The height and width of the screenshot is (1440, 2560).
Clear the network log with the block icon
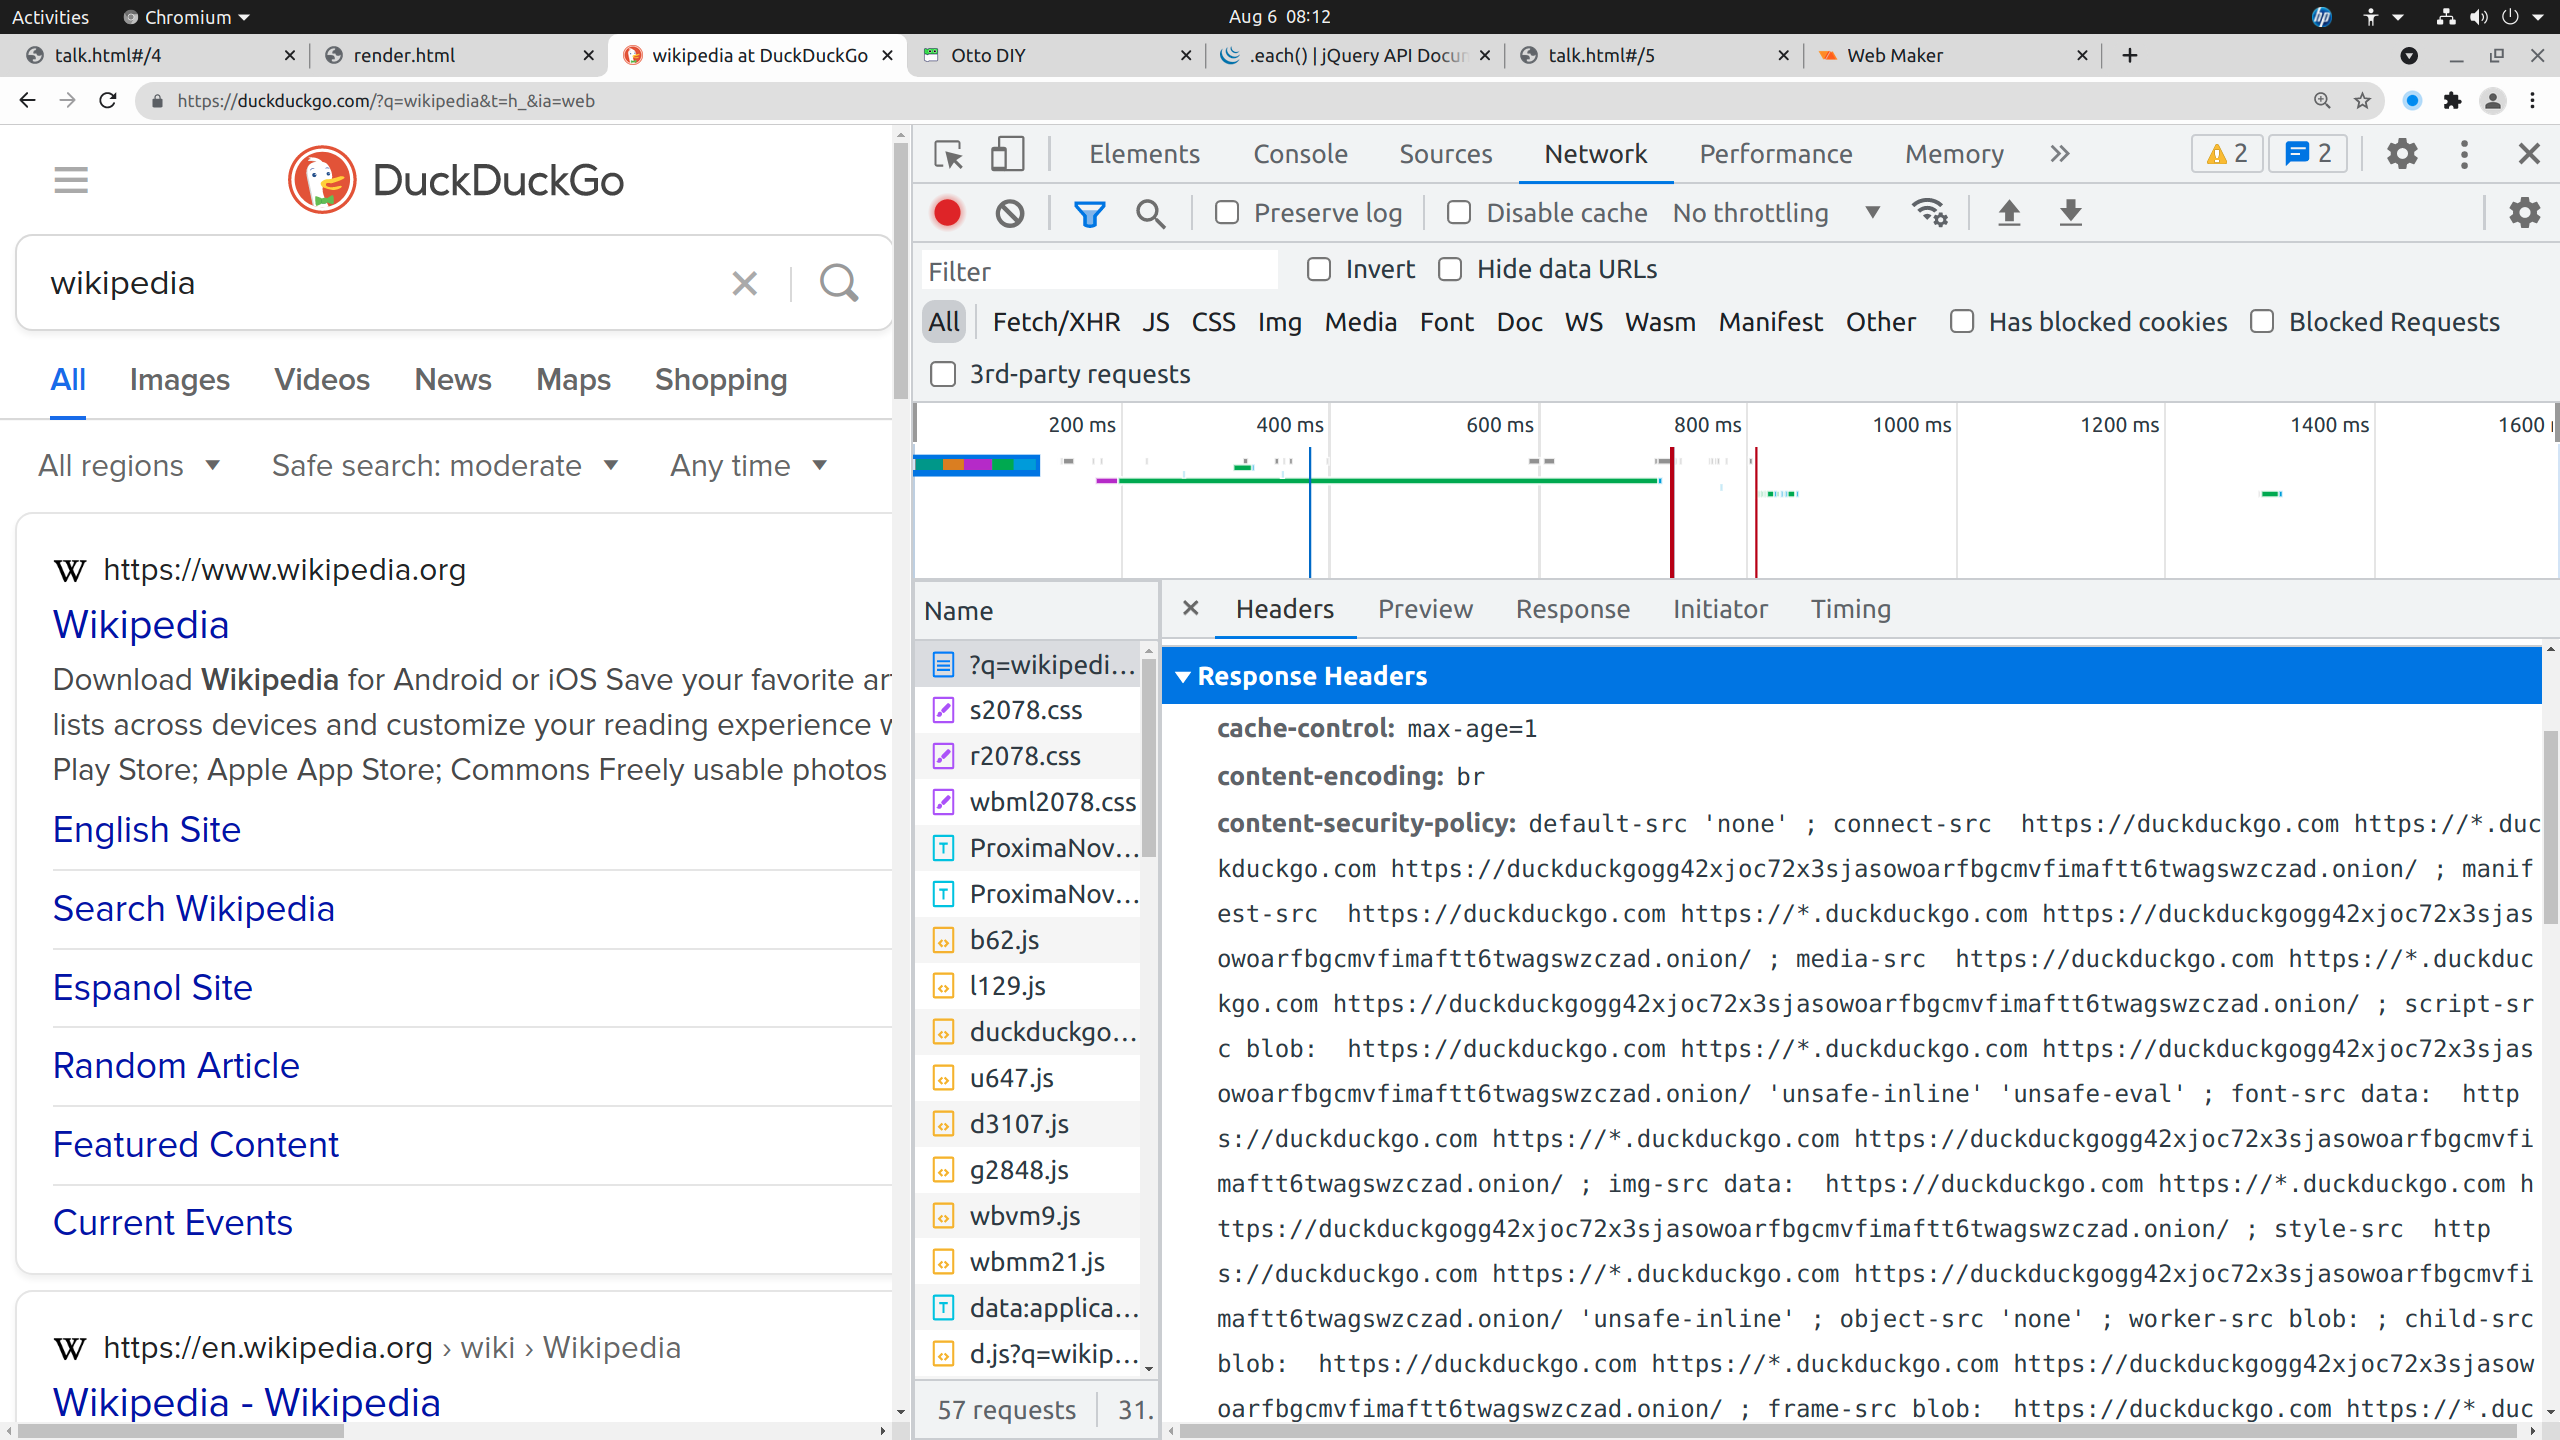pyautogui.click(x=1009, y=213)
